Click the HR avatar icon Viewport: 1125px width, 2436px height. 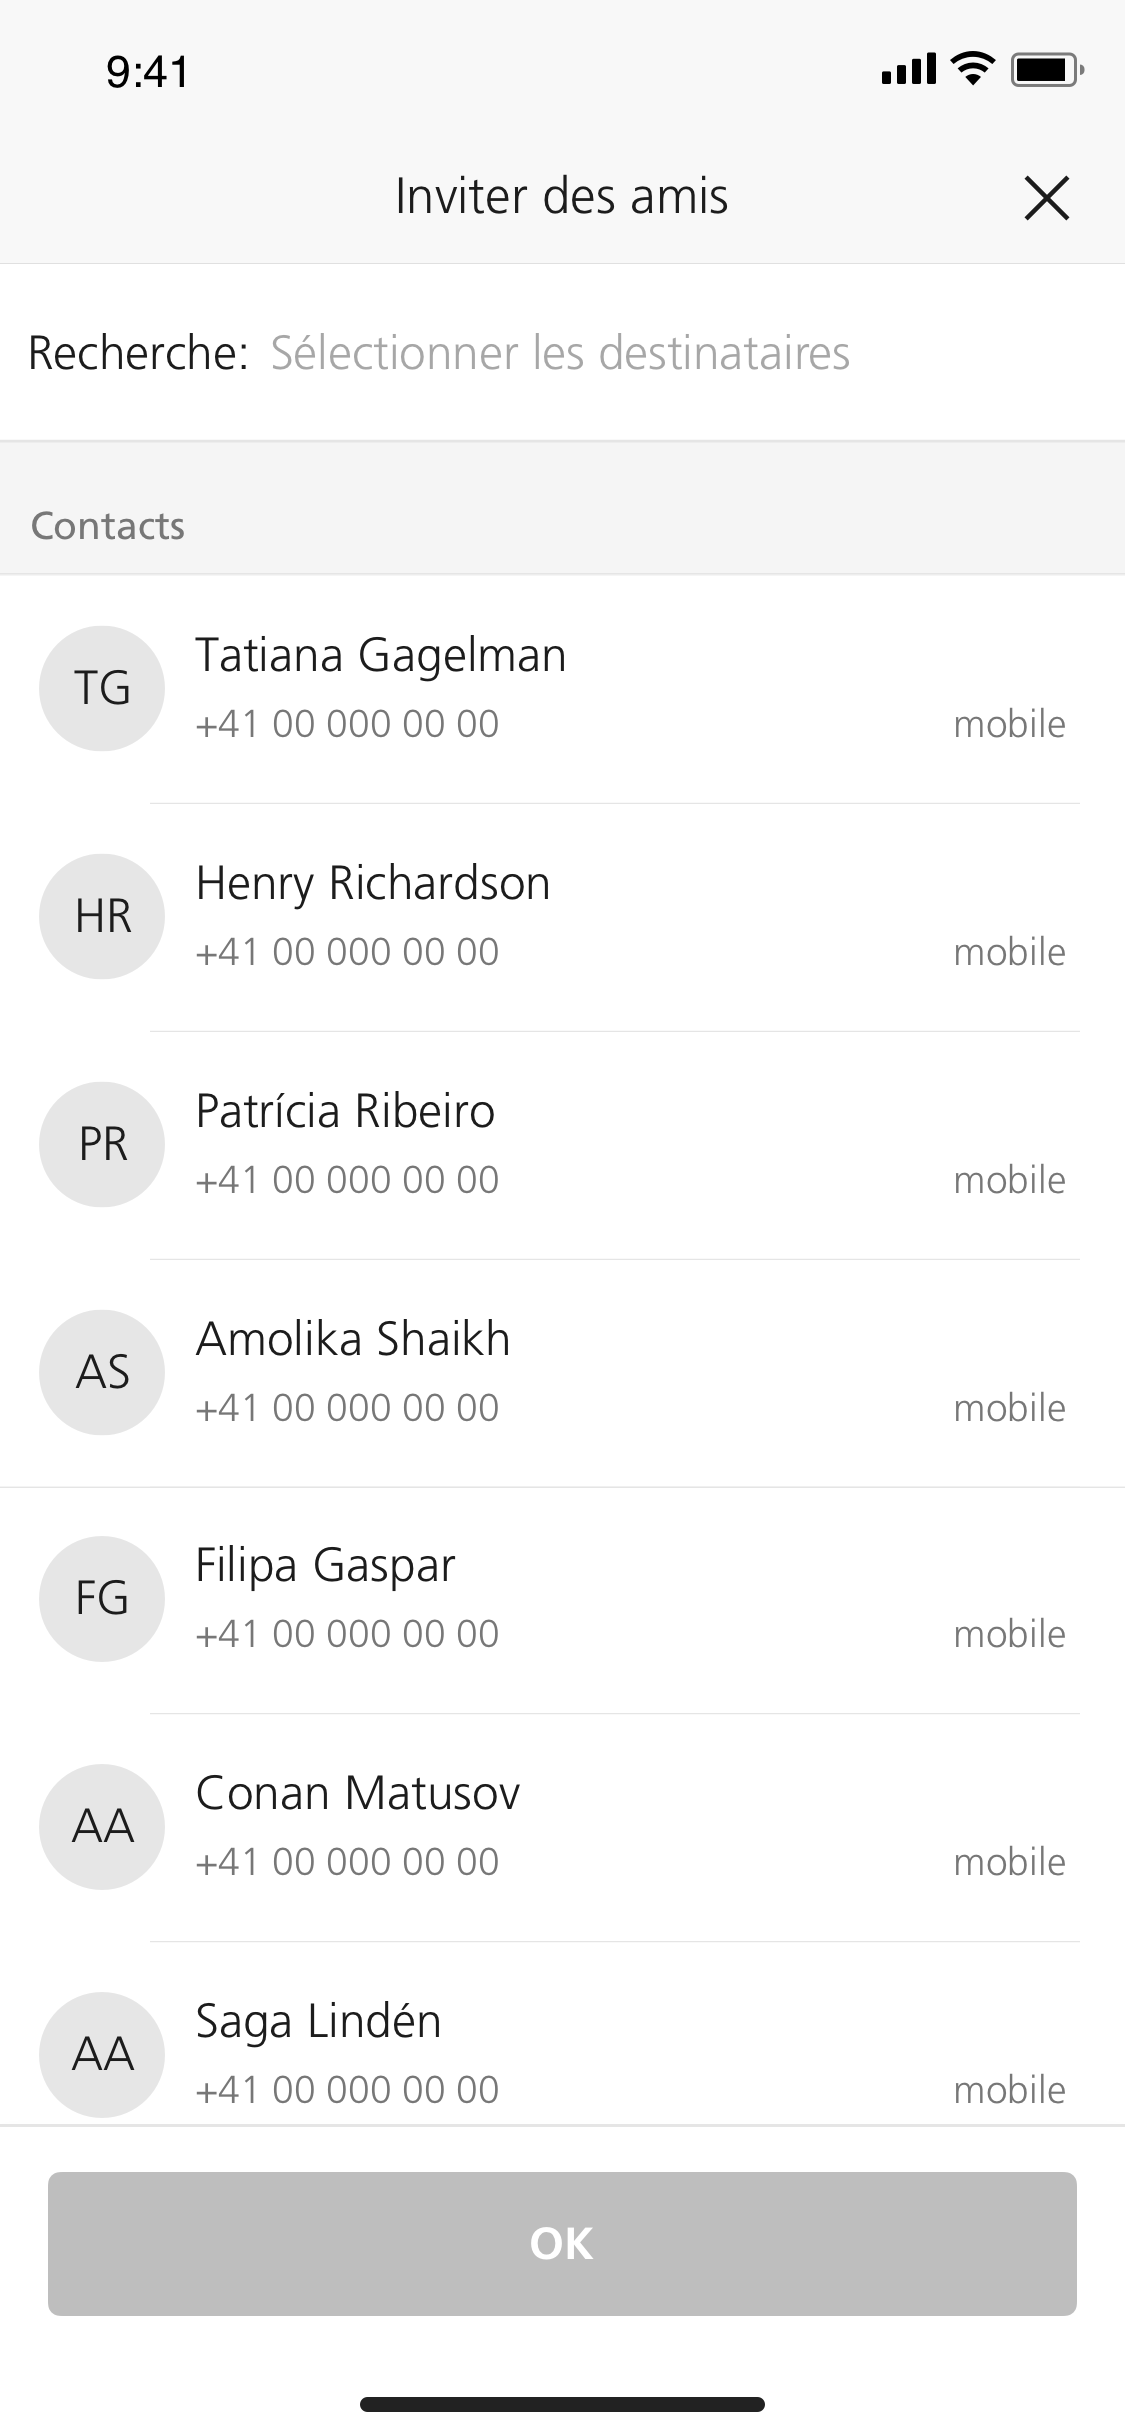[102, 916]
